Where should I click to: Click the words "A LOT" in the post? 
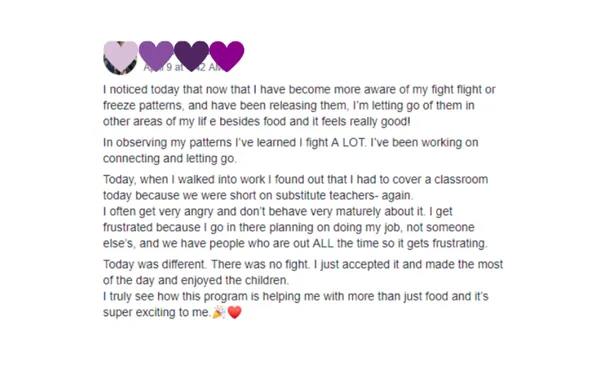347,142
